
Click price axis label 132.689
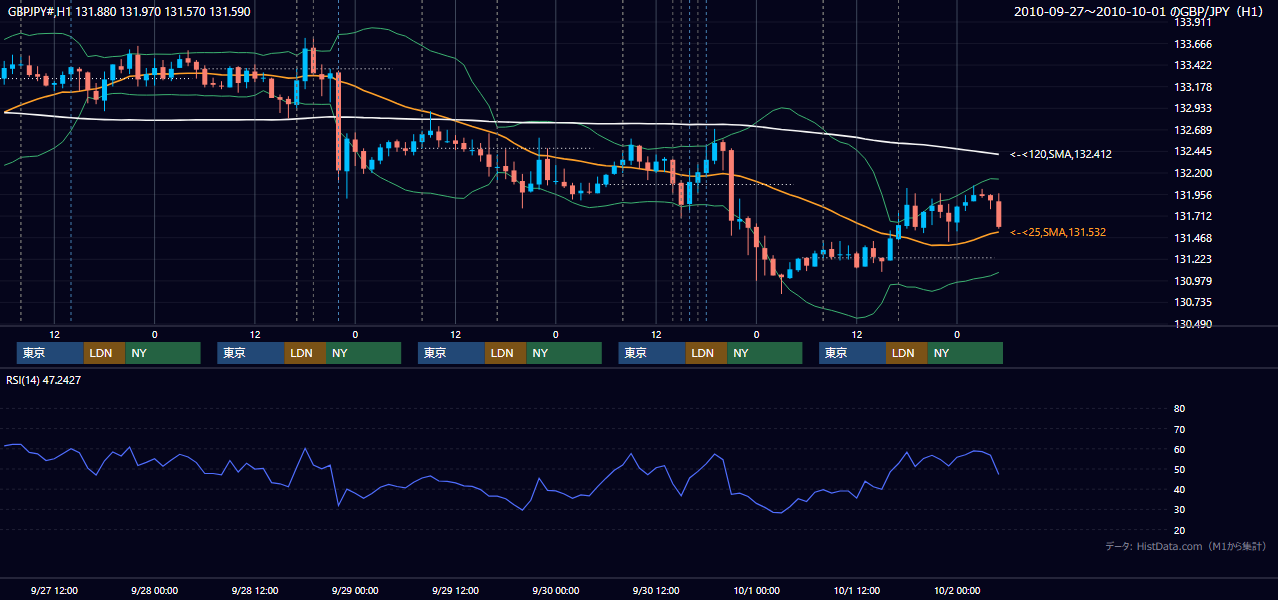pos(1192,130)
